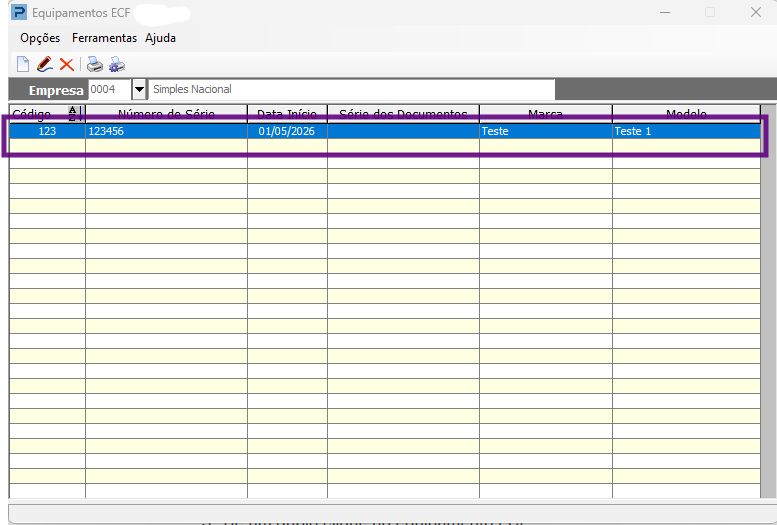Open the Ferramentas menu
This screenshot has height=525, width=777.
point(104,38)
